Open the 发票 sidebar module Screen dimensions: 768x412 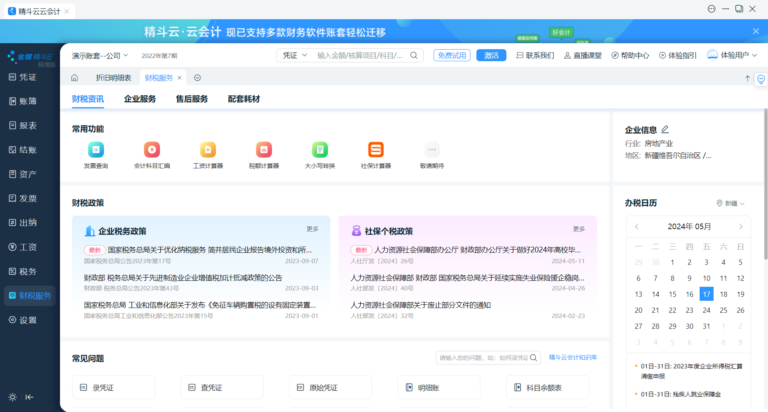tap(23, 198)
